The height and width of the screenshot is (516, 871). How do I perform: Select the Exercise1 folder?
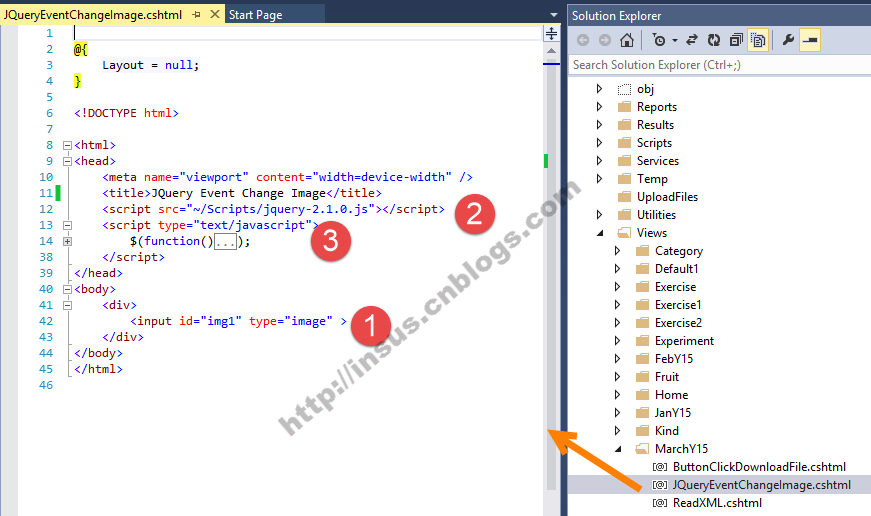point(678,305)
